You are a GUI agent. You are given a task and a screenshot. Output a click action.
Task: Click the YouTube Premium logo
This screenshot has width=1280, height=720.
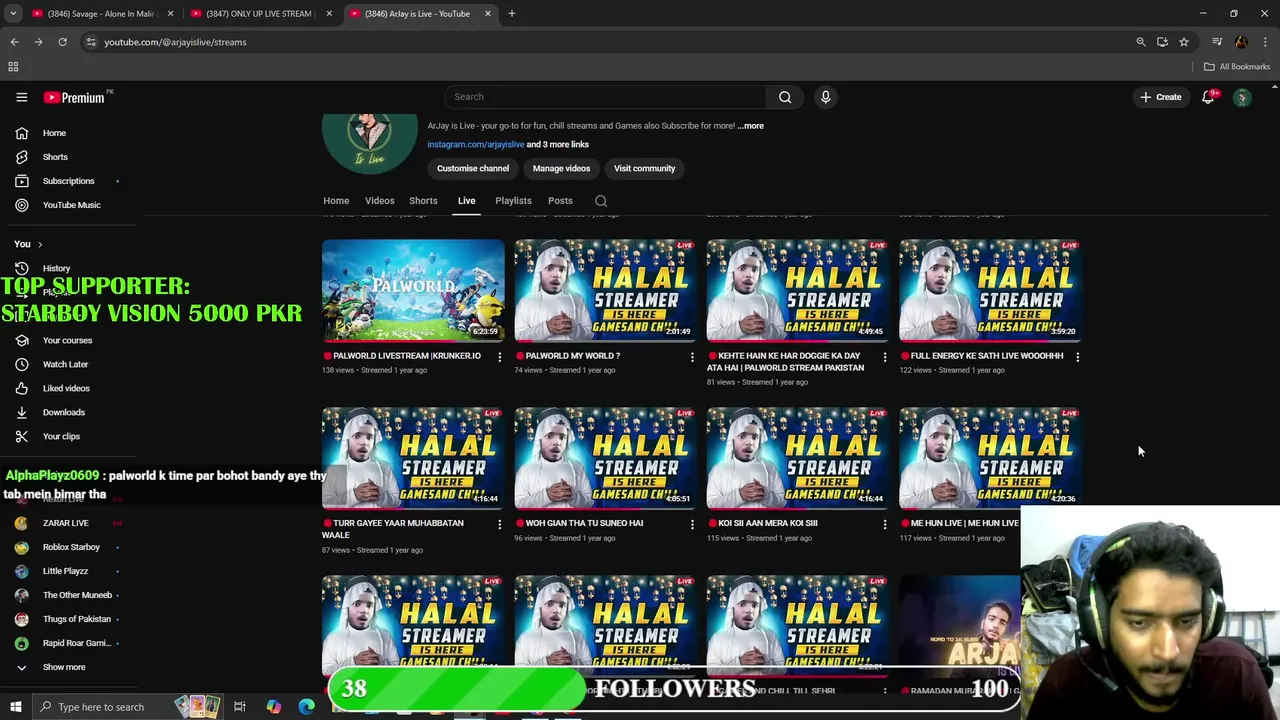pyautogui.click(x=76, y=97)
